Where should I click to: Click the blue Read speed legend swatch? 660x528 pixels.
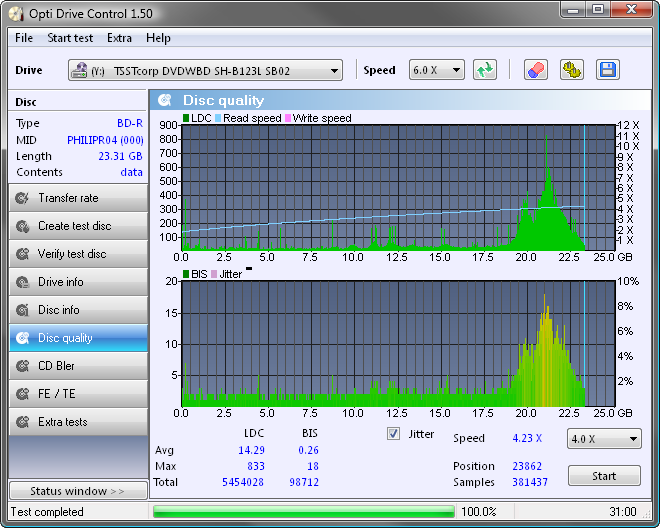[x=218, y=118]
